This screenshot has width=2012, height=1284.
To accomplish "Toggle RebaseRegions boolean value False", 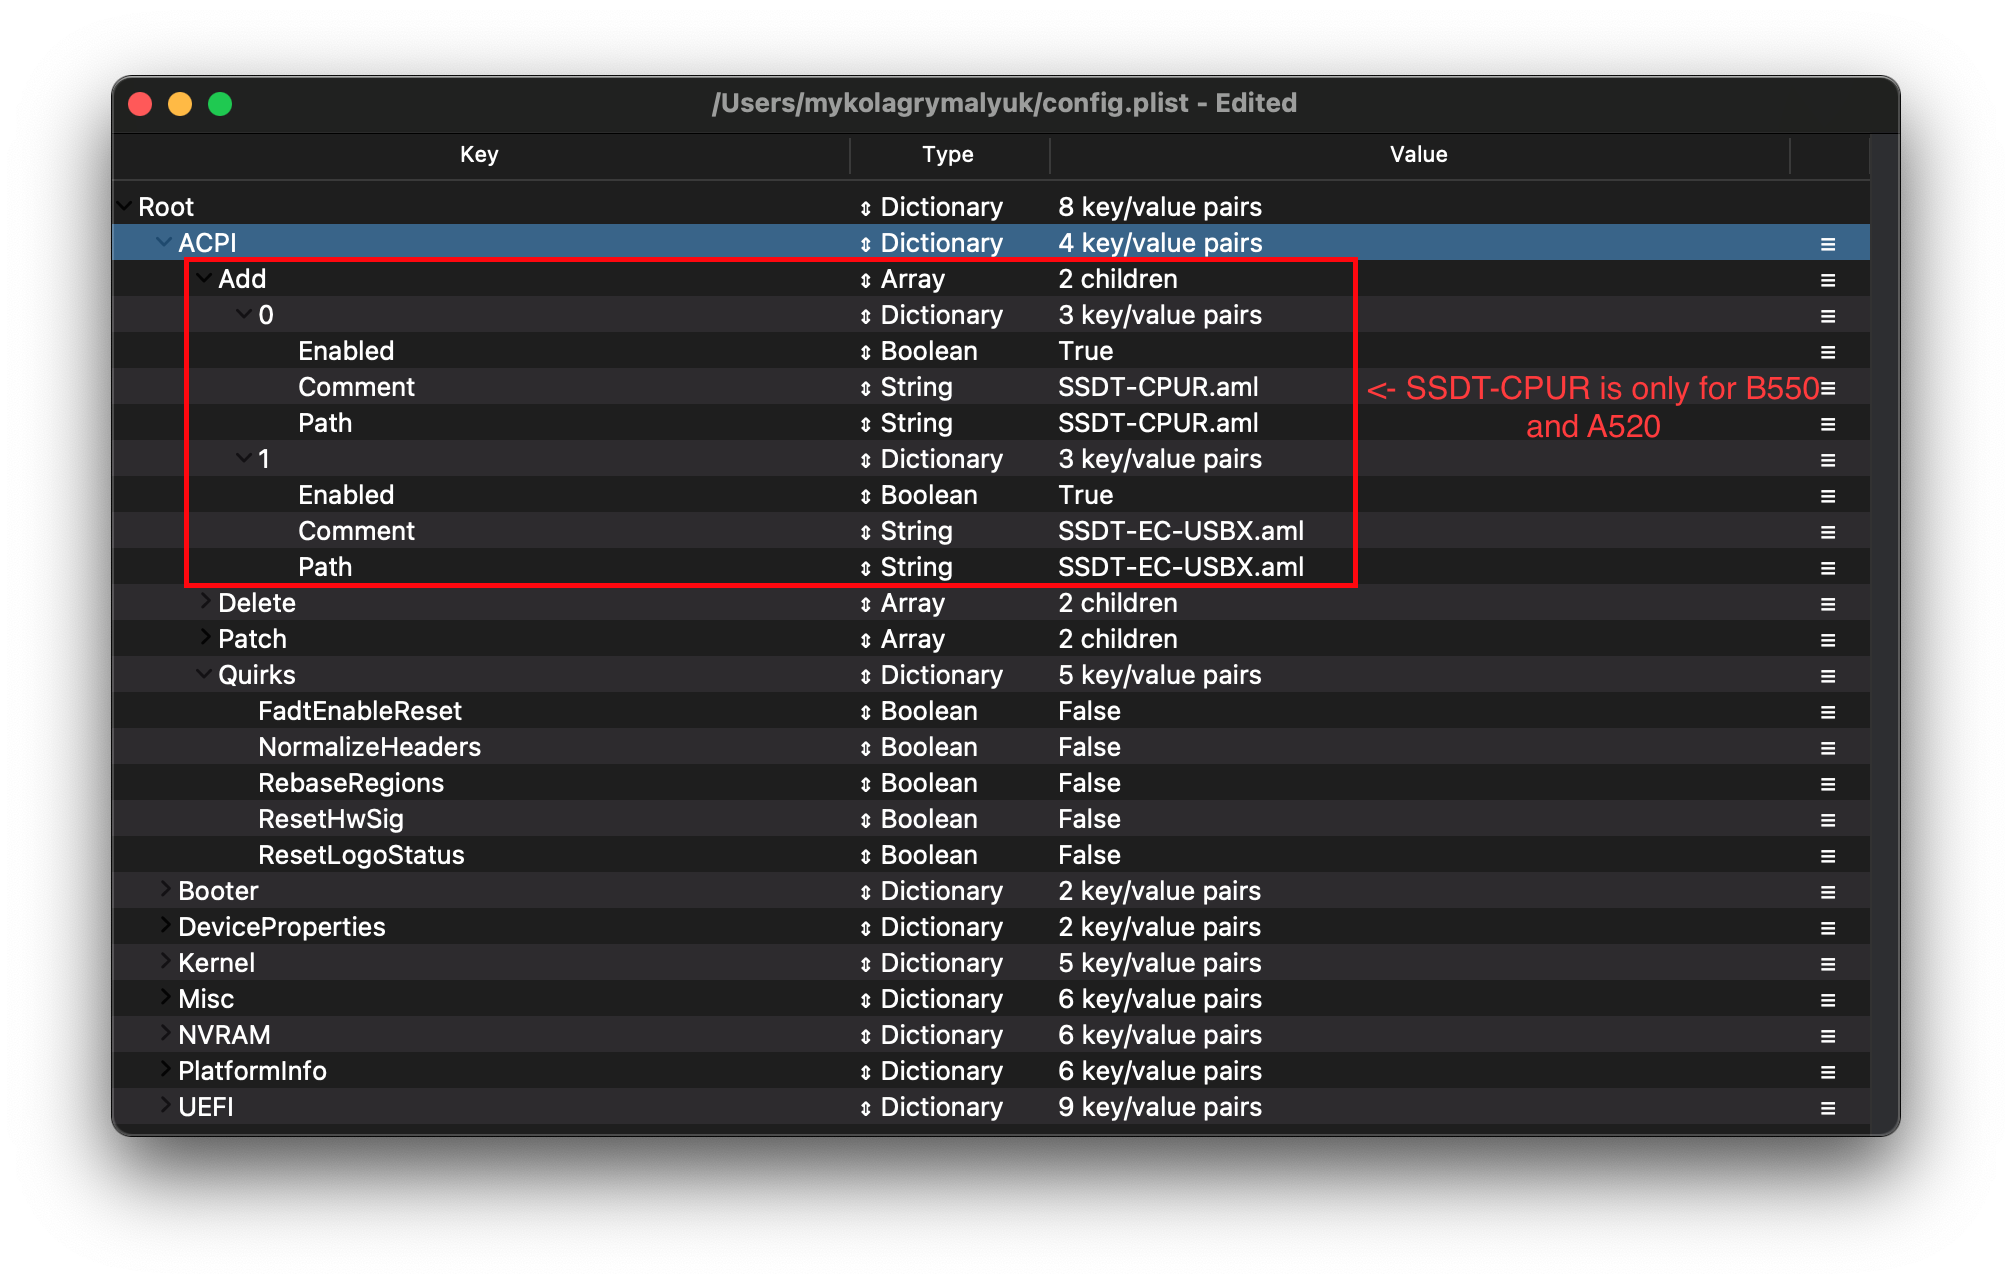I will [1089, 784].
